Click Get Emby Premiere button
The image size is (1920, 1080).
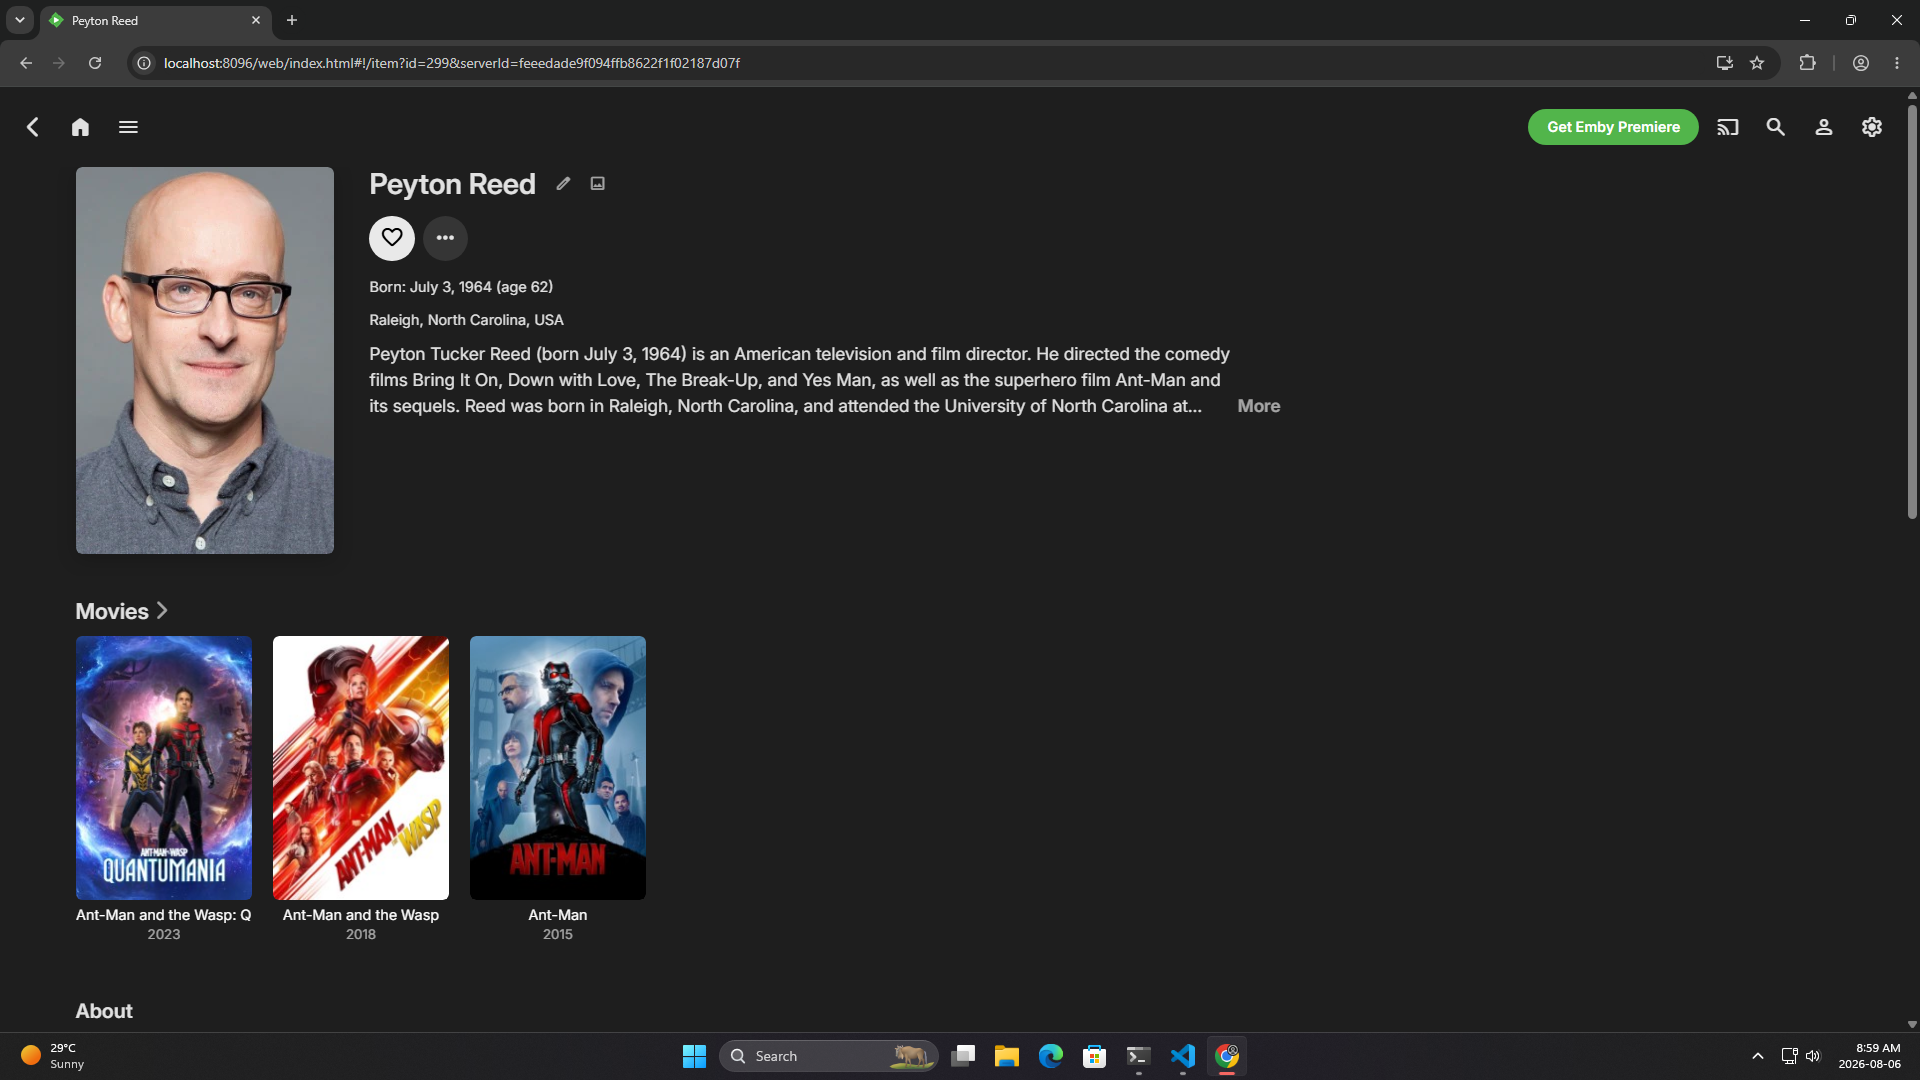click(1613, 127)
